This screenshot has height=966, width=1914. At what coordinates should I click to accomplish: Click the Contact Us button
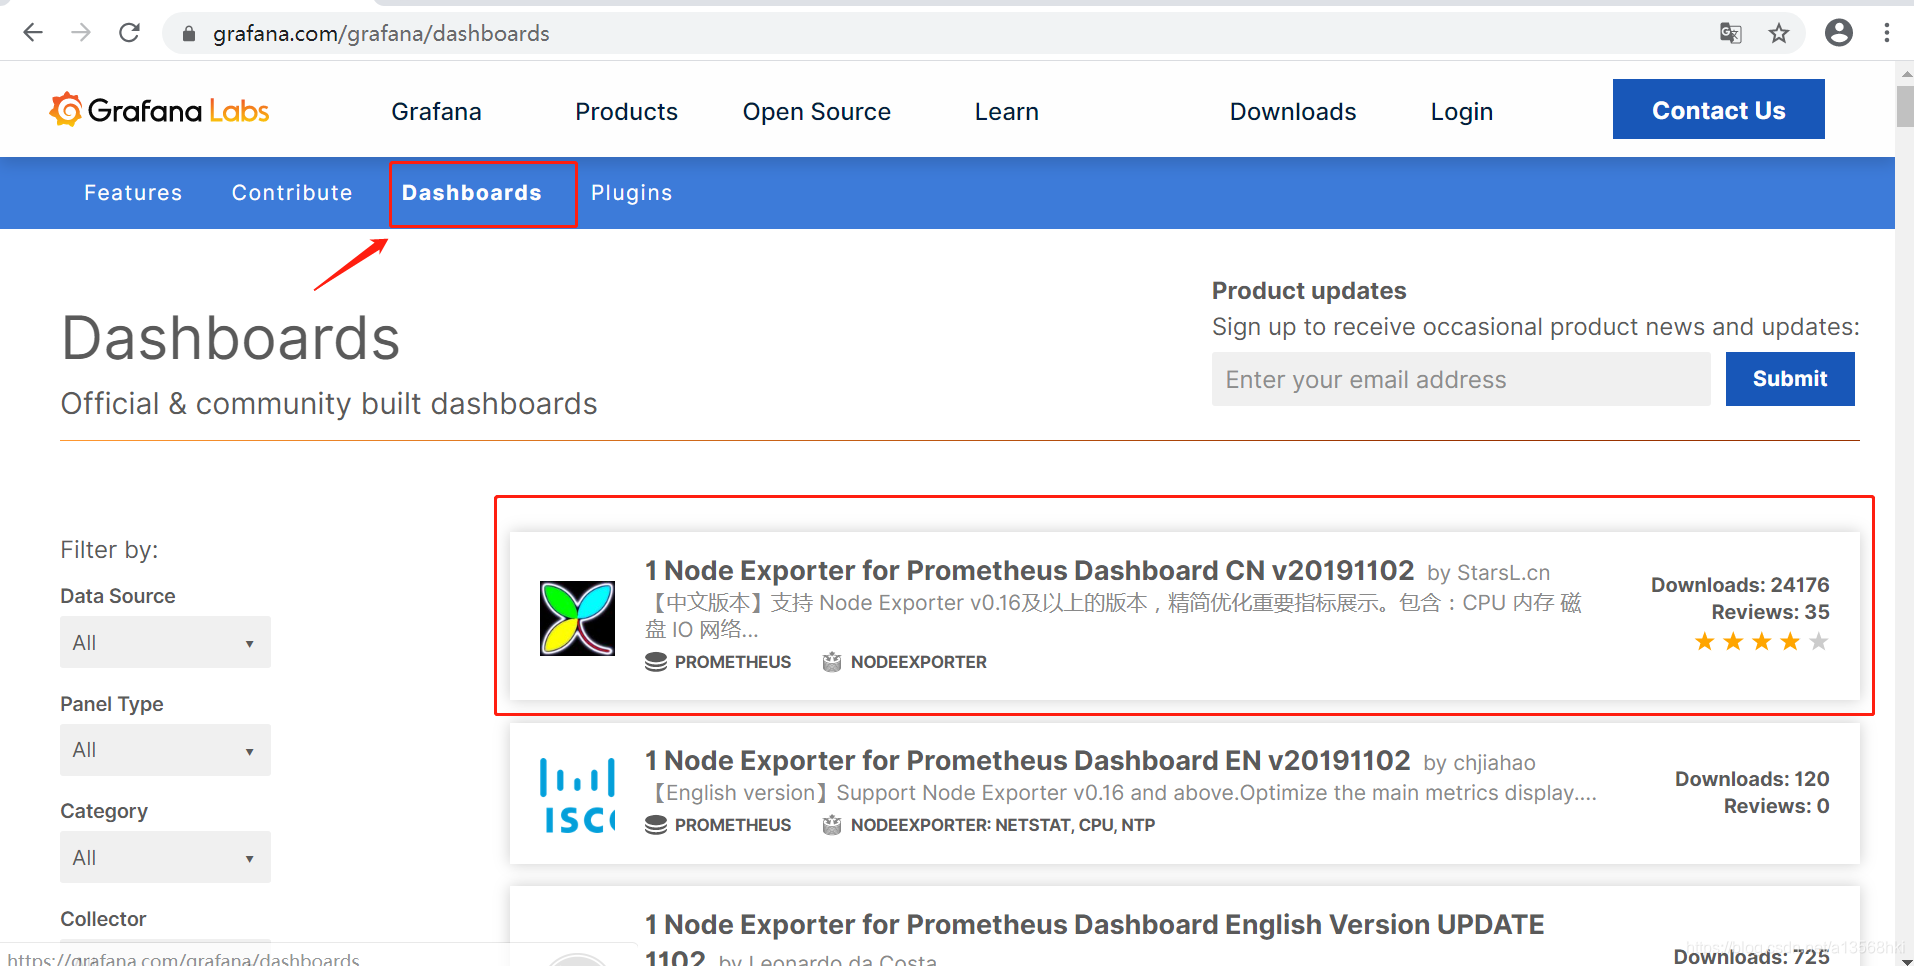[x=1718, y=110]
